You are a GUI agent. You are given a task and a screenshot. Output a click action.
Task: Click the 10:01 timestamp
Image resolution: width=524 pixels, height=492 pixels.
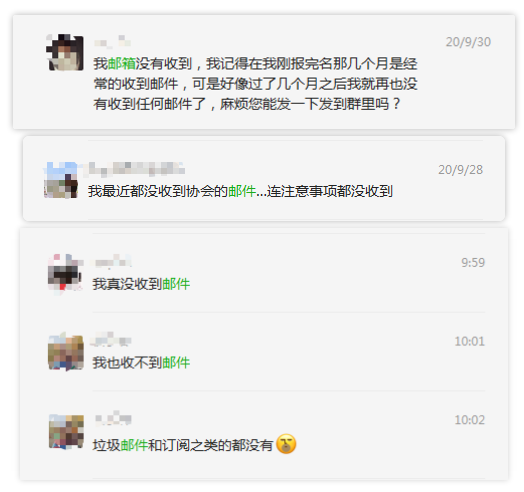click(470, 341)
